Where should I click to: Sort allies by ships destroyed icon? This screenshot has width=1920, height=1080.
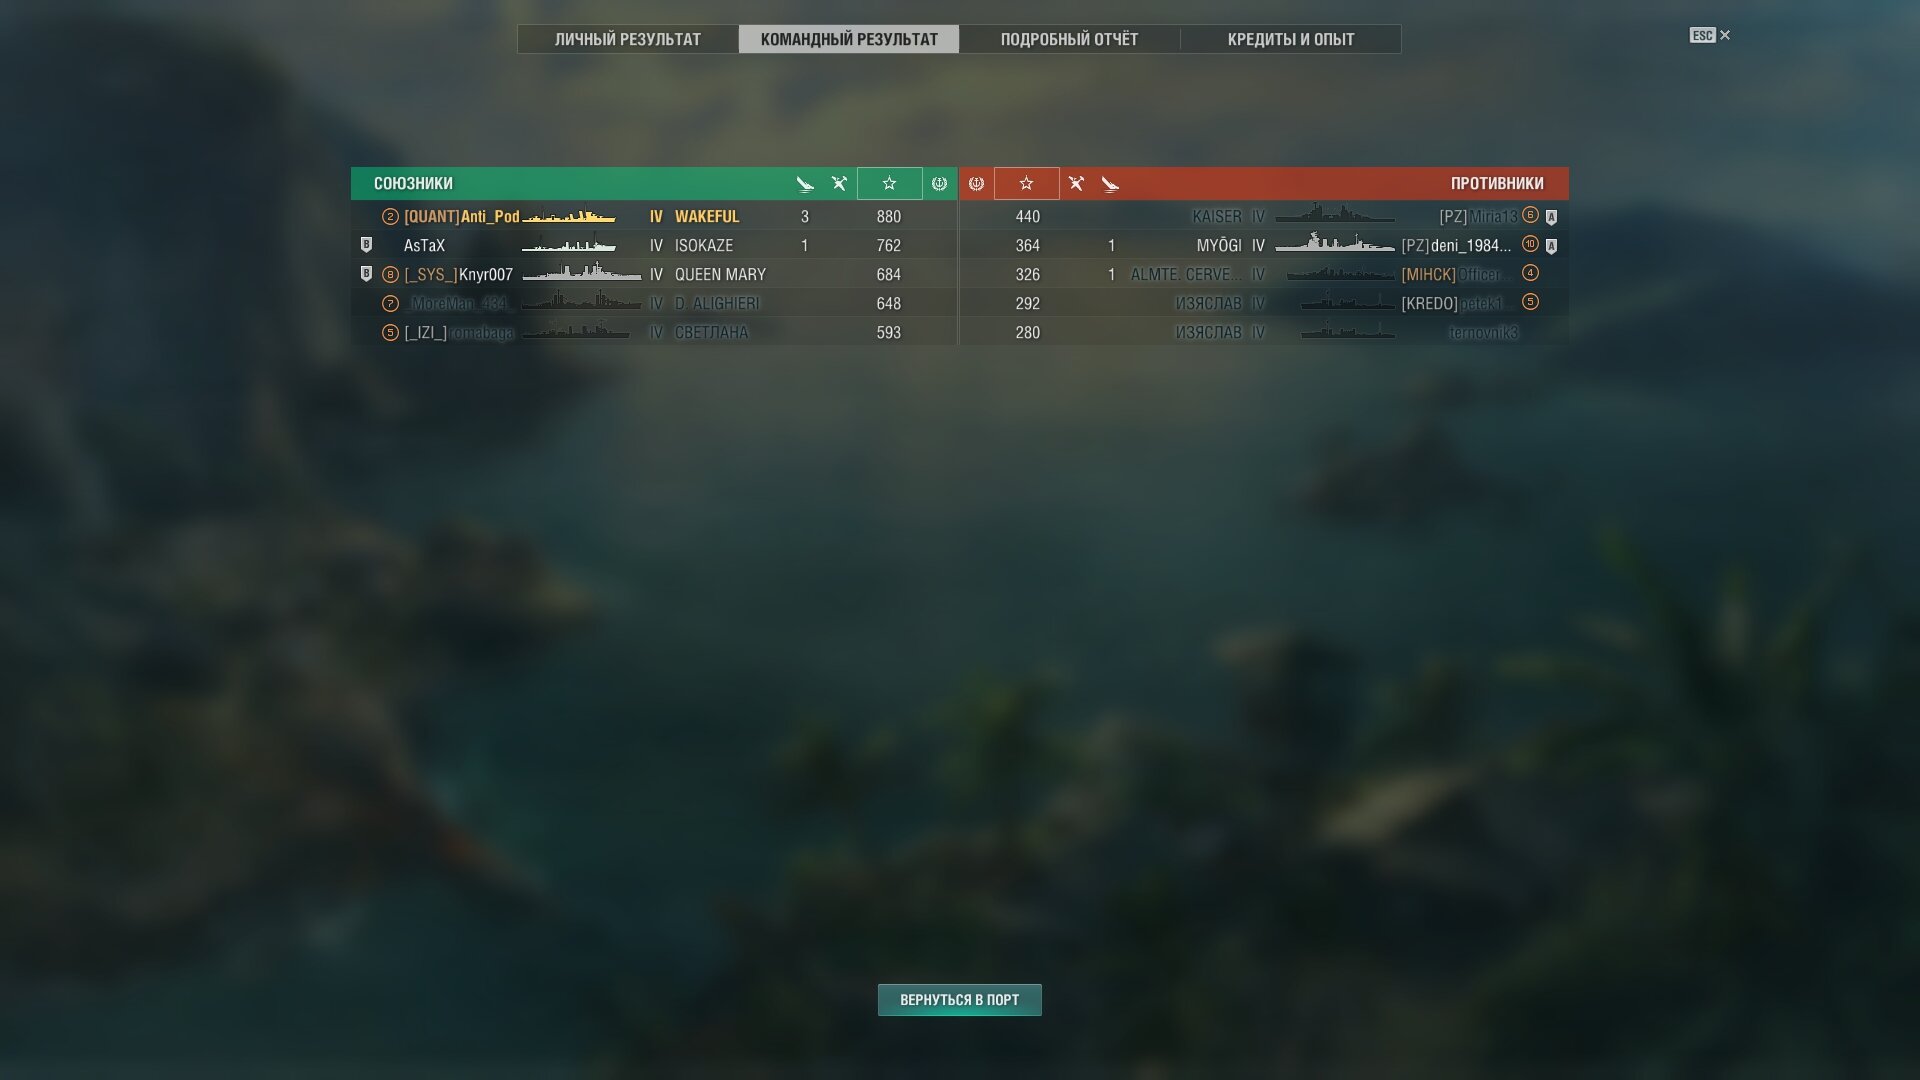coord(805,184)
